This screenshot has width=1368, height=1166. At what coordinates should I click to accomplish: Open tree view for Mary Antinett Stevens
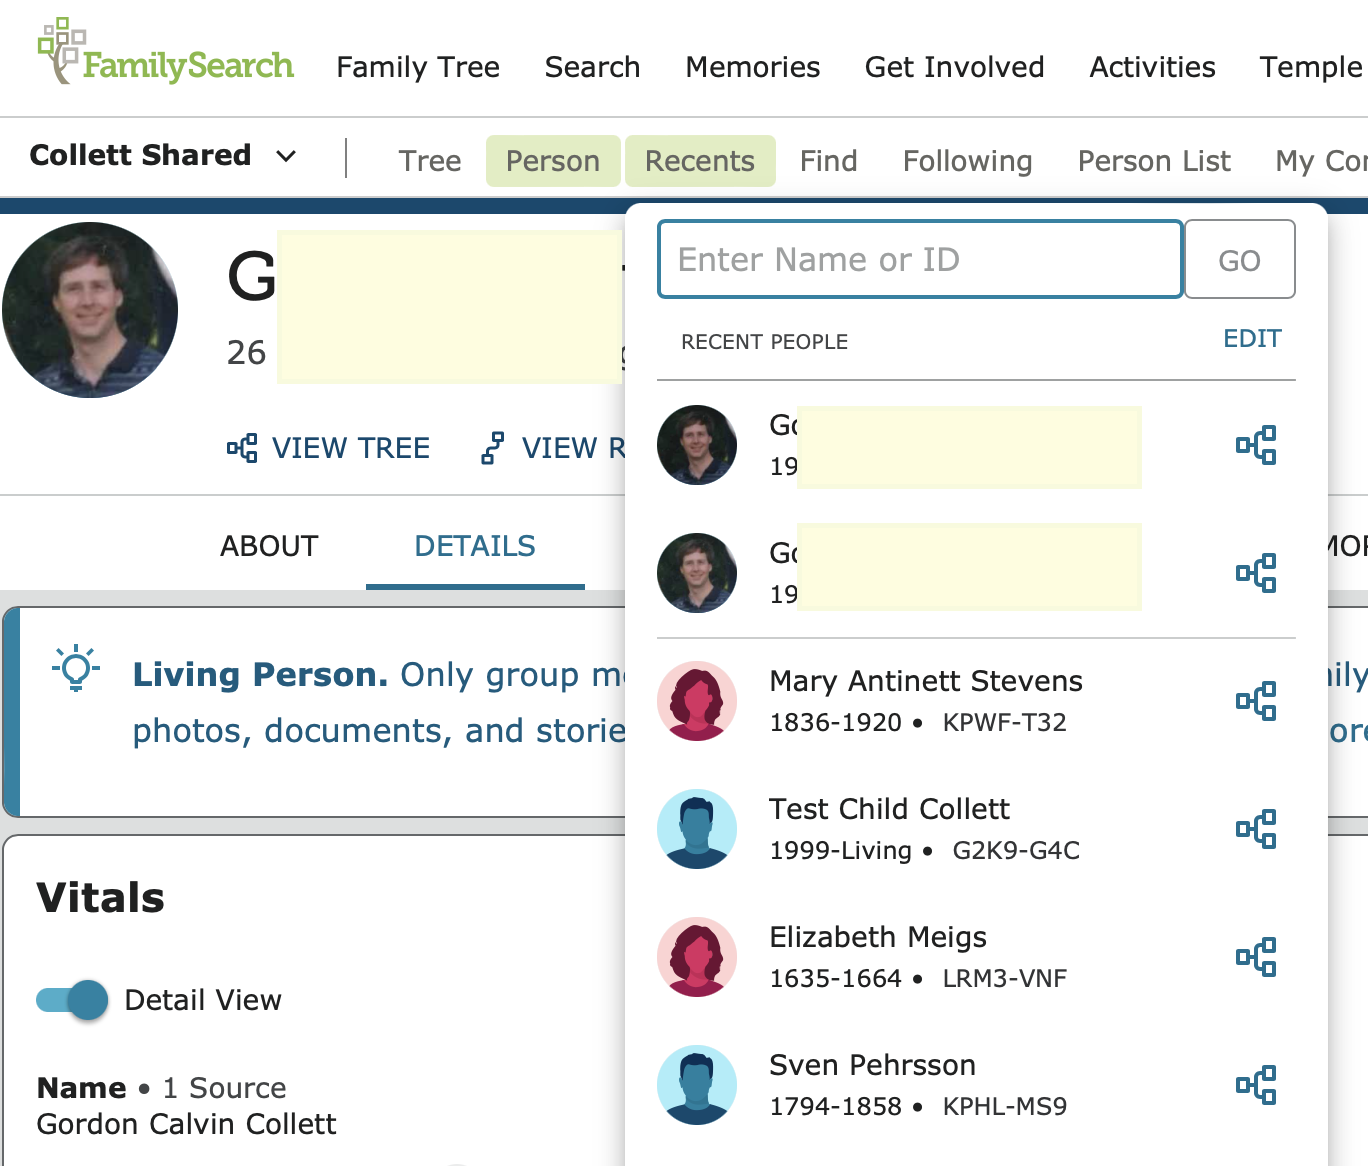coord(1256,701)
